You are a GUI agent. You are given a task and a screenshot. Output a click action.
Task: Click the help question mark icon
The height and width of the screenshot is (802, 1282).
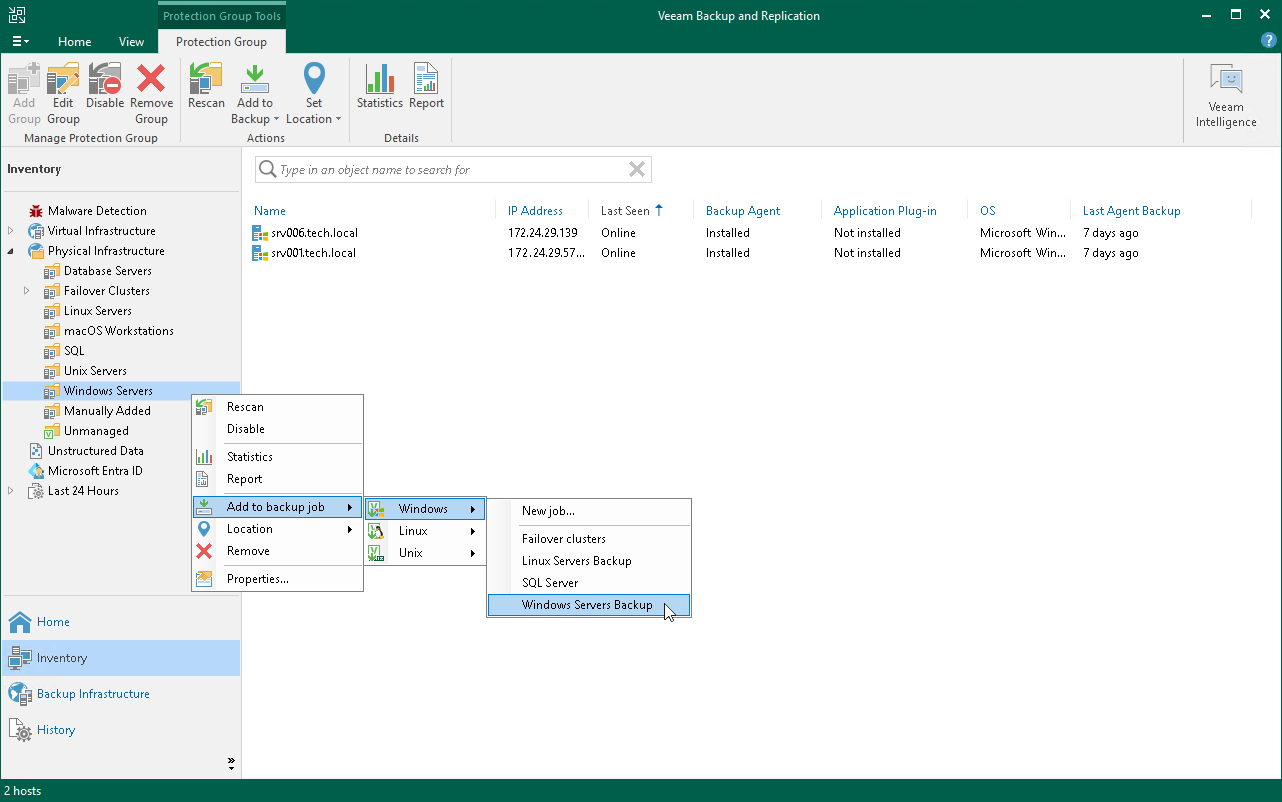(x=1269, y=41)
